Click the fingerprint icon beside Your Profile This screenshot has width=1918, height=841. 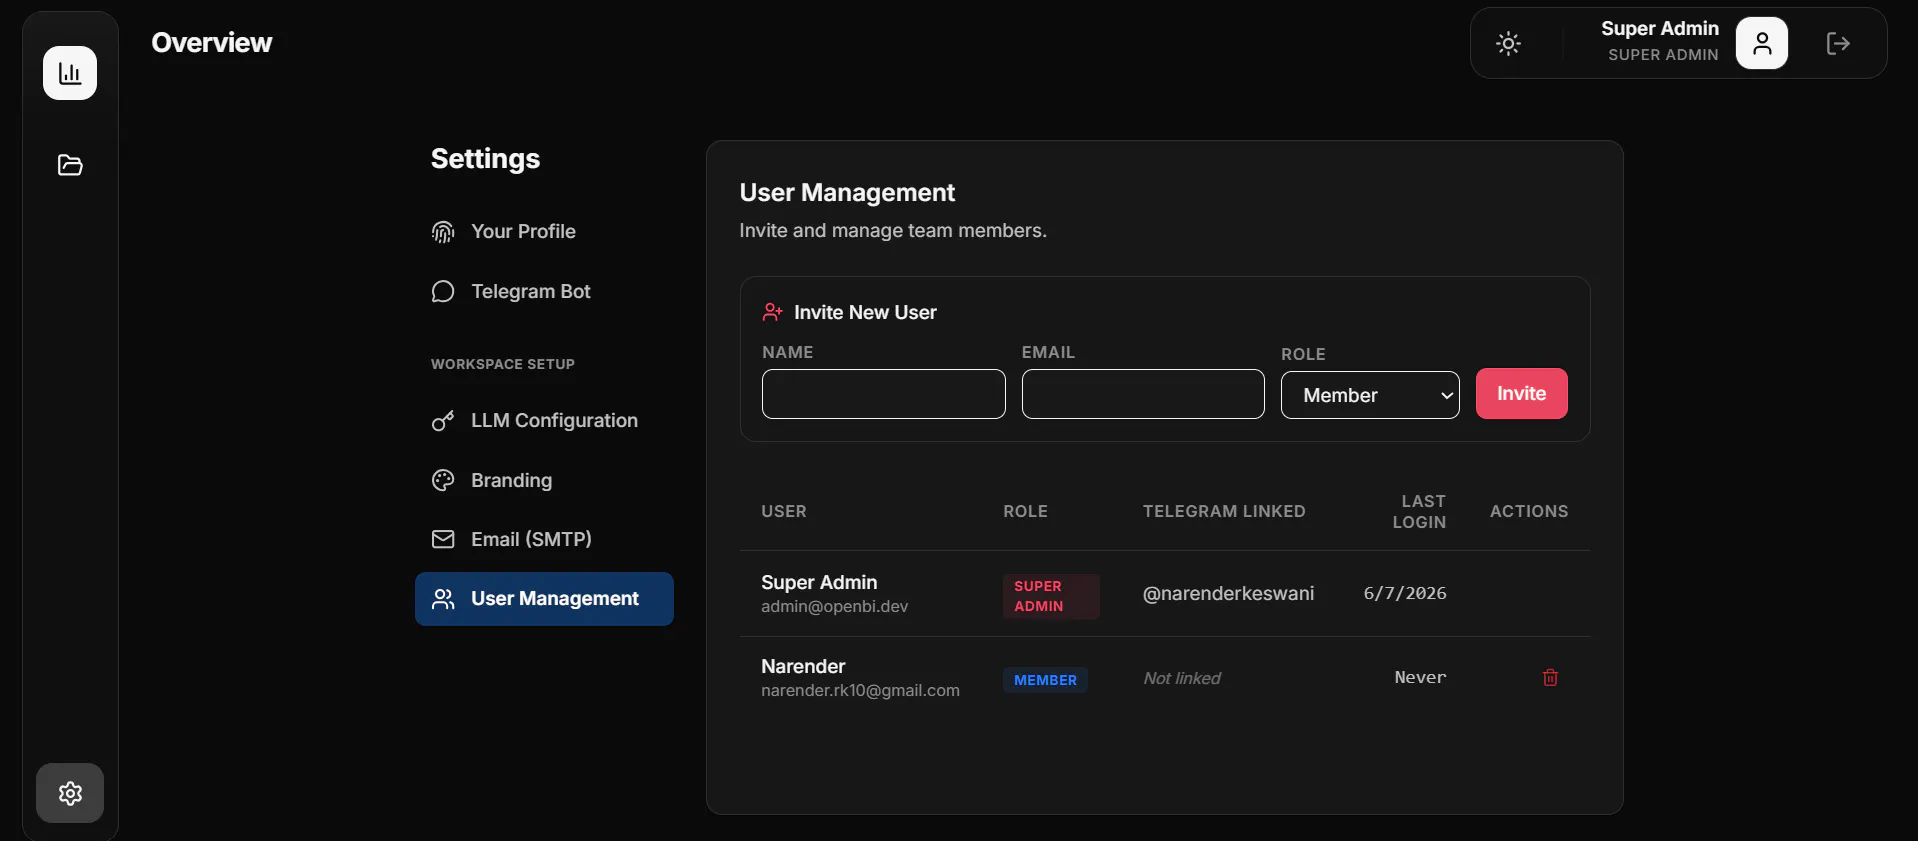point(443,232)
